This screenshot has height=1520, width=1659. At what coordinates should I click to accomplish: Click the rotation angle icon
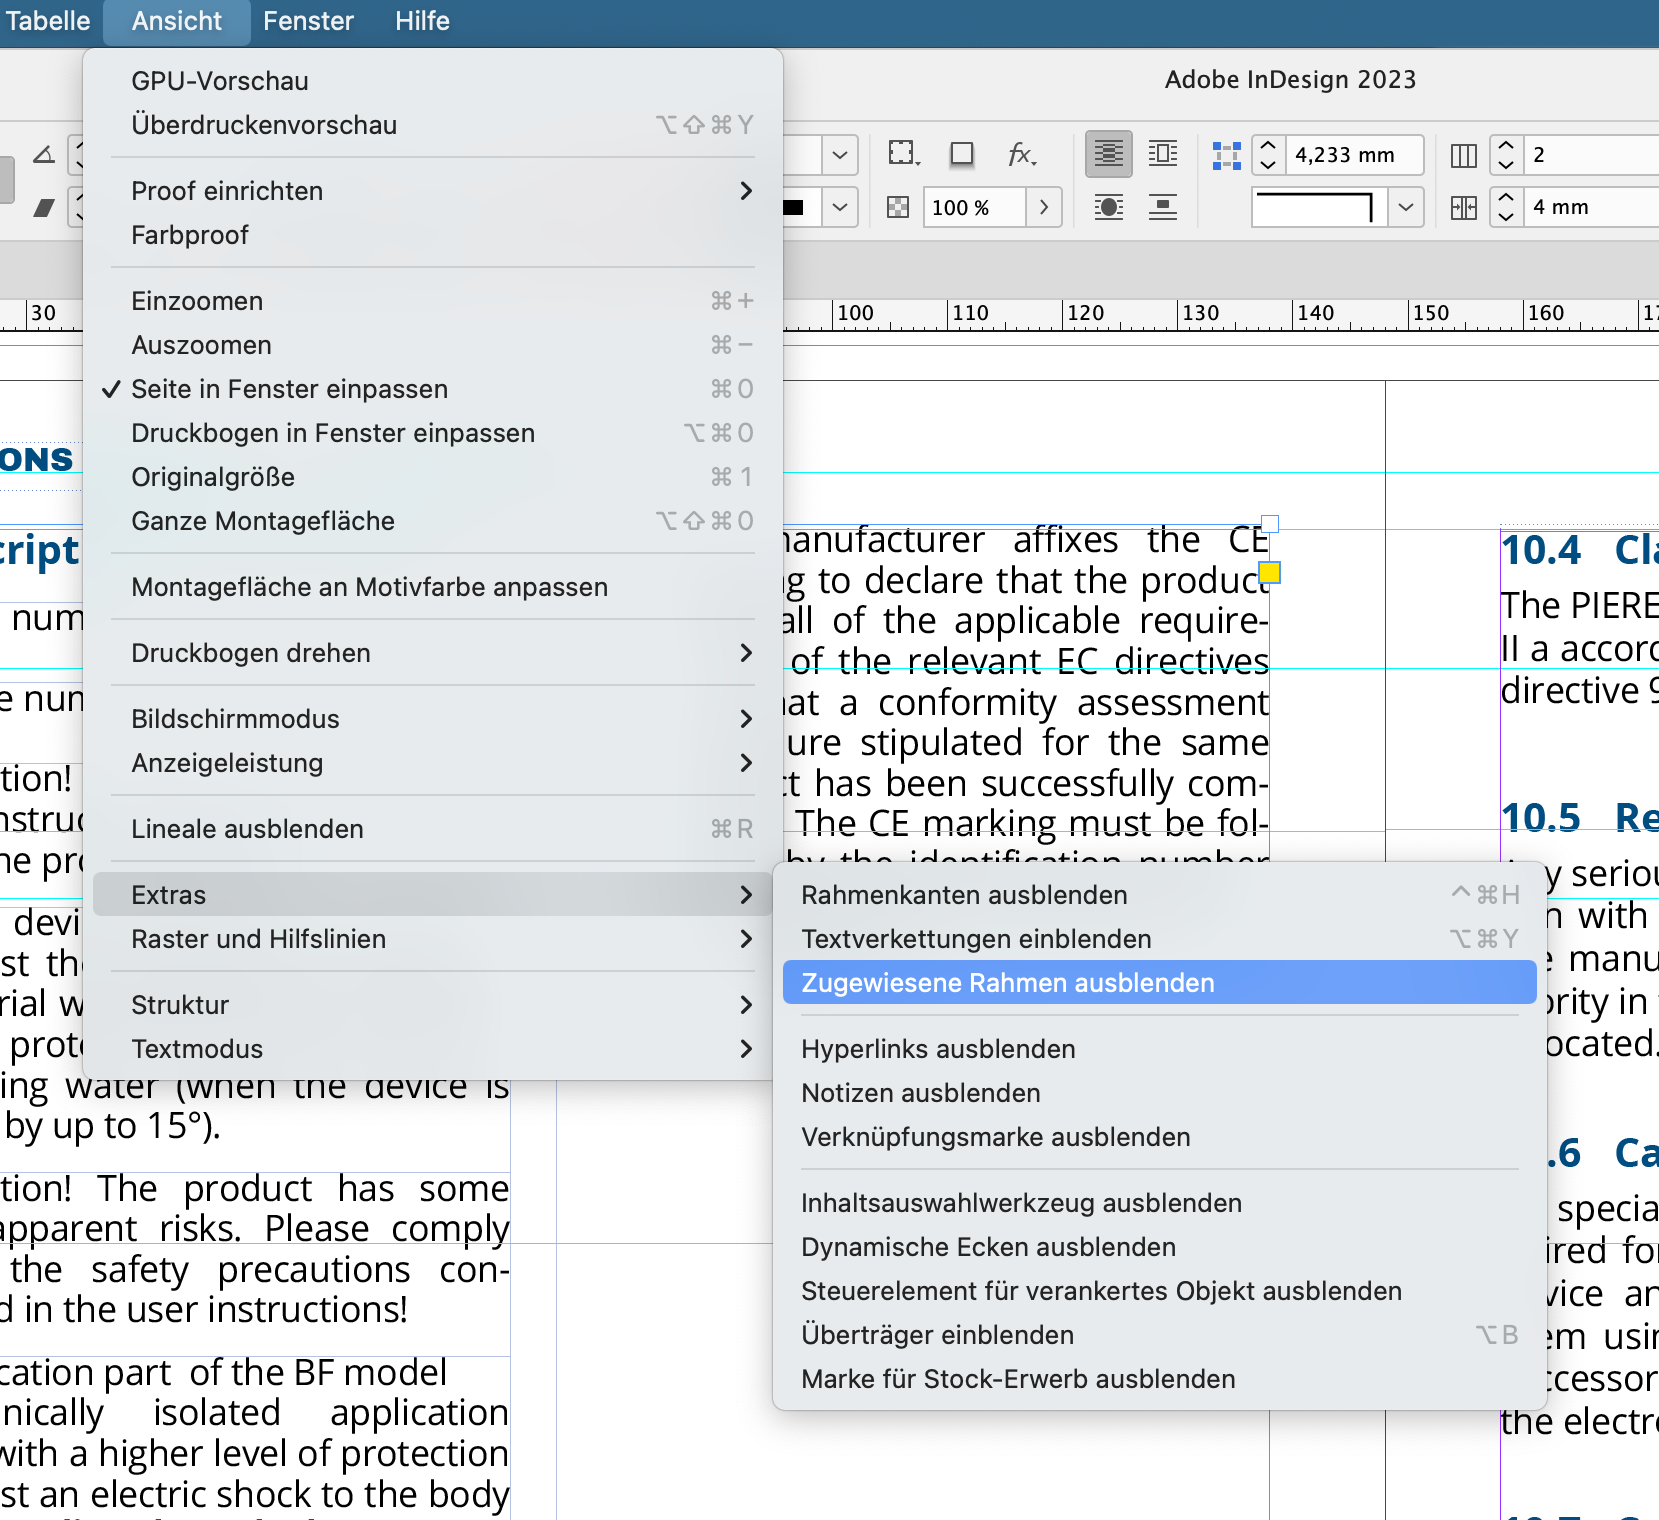(44, 155)
